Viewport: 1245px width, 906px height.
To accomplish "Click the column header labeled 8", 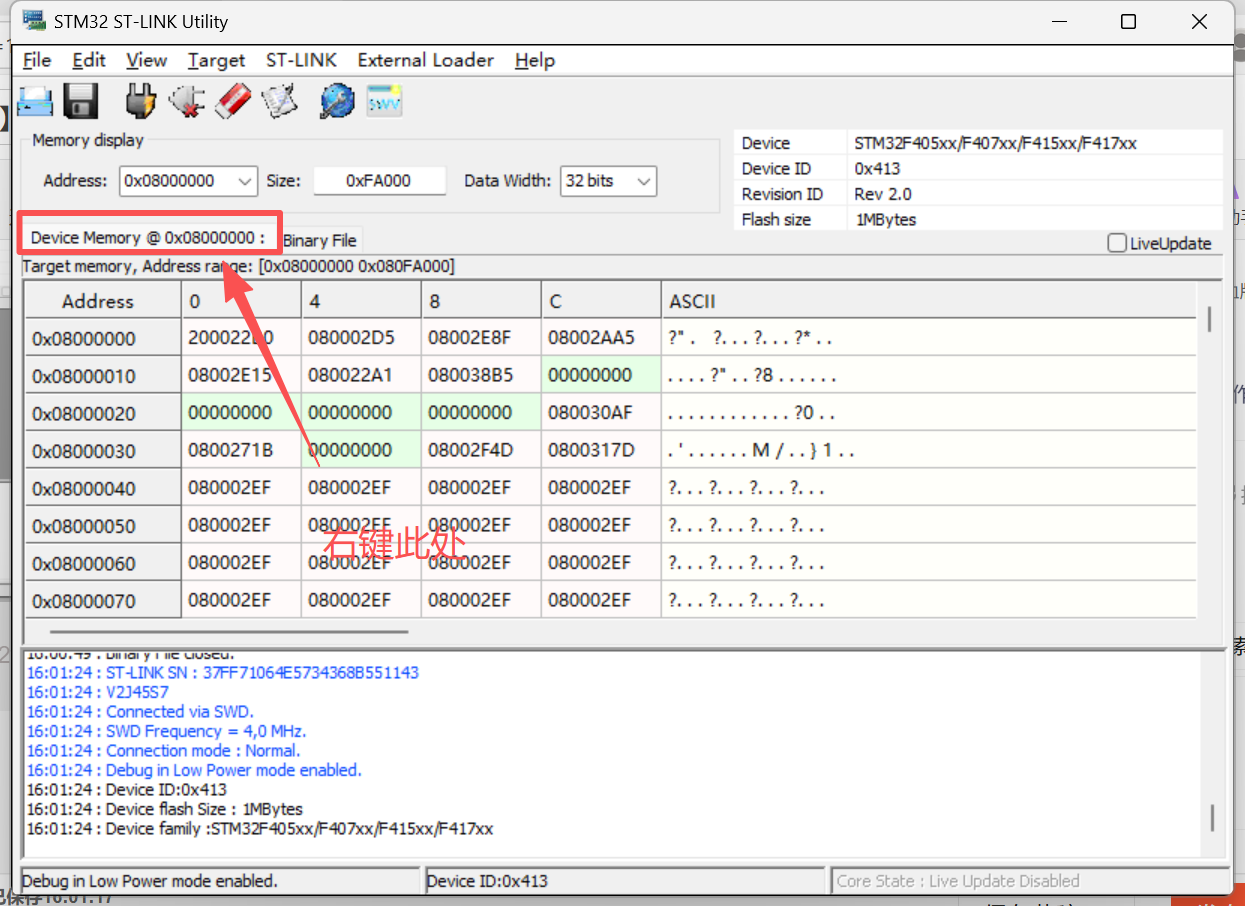I will point(481,301).
